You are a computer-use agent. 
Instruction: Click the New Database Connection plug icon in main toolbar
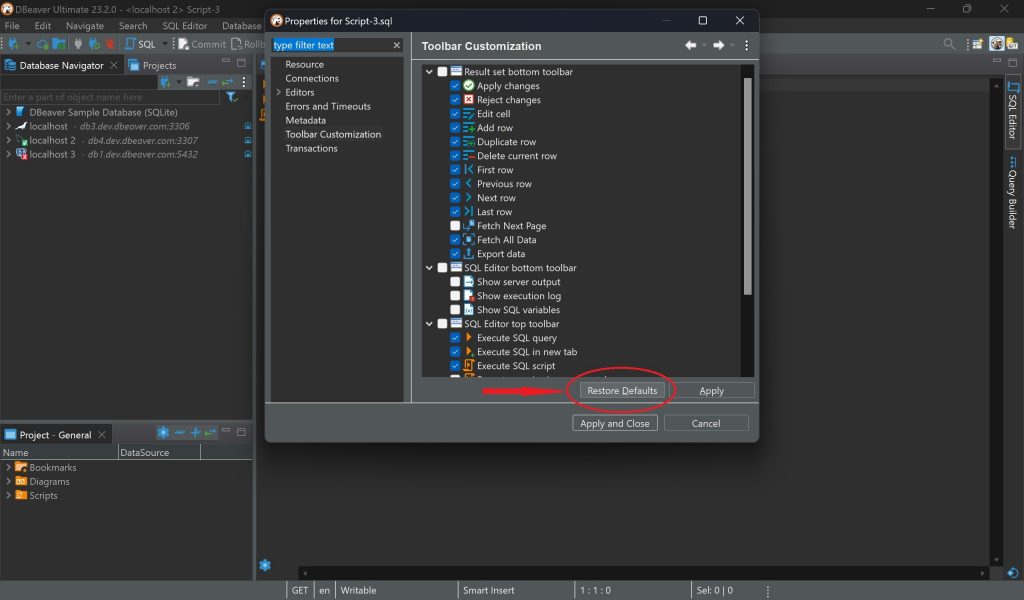click(13, 44)
